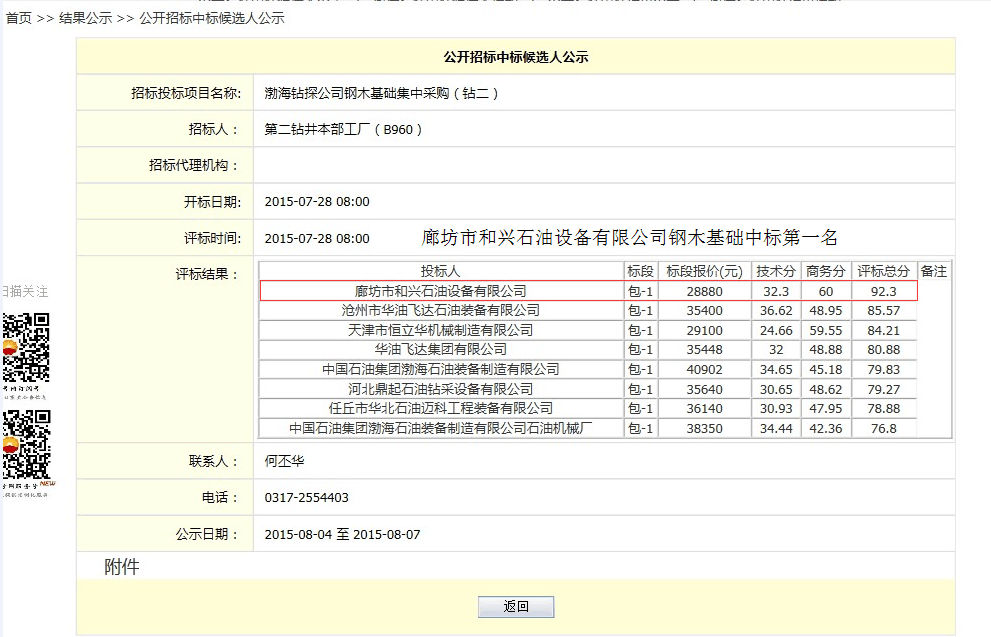
Task: Click the upper QR code image
Action: [x=26, y=348]
